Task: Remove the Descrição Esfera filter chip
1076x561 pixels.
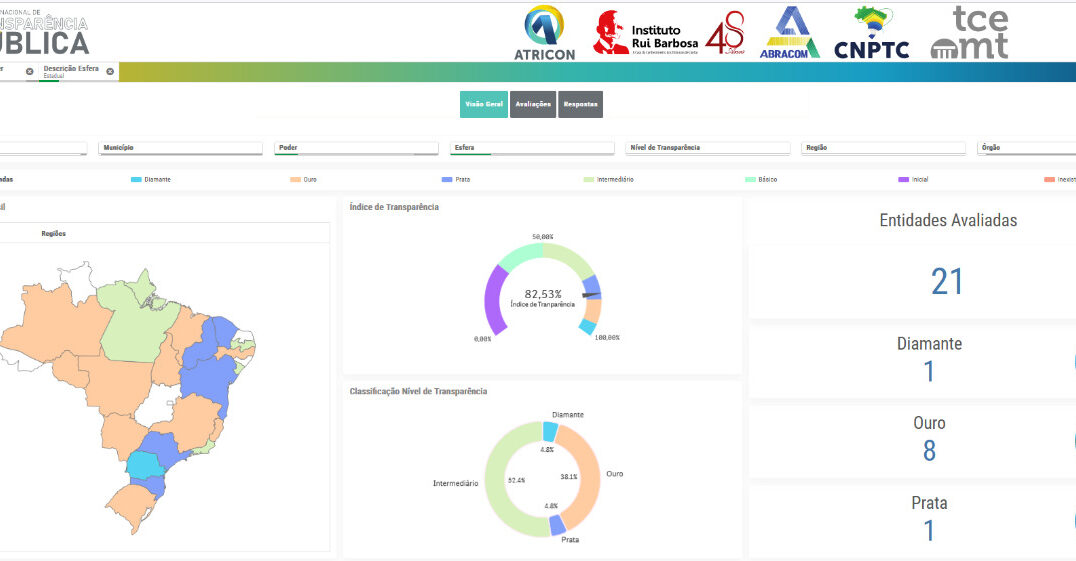Action: coord(110,72)
